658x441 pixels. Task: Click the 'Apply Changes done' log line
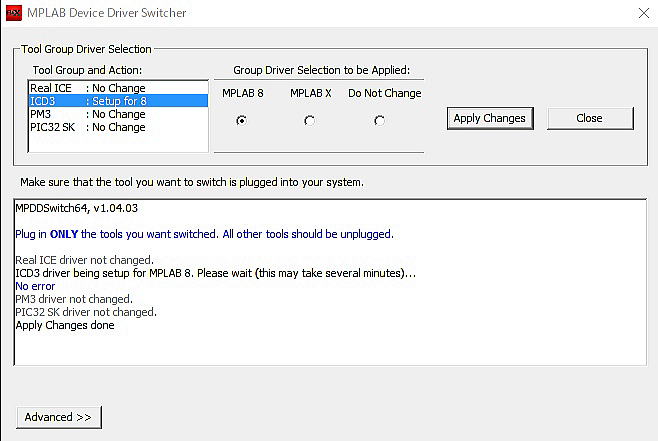pyautogui.click(x=65, y=325)
